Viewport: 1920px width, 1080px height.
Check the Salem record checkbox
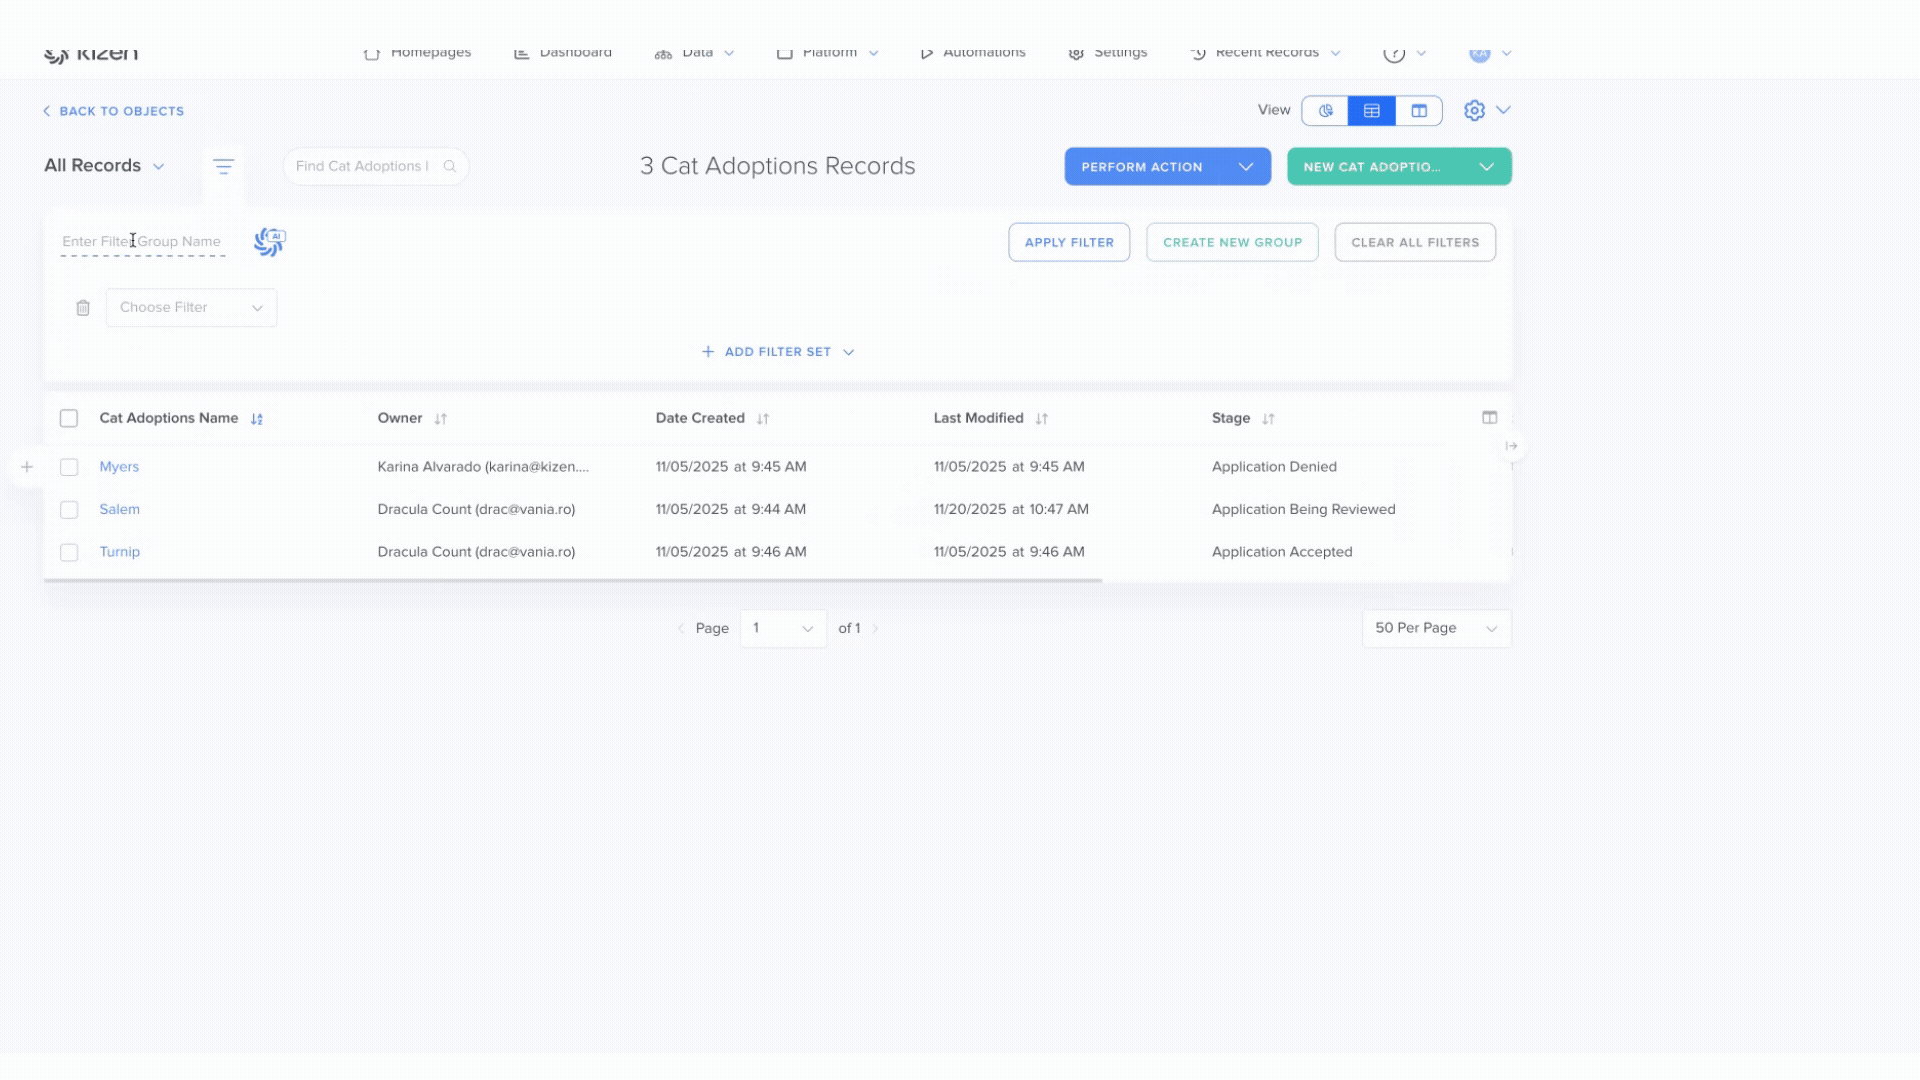coord(69,510)
